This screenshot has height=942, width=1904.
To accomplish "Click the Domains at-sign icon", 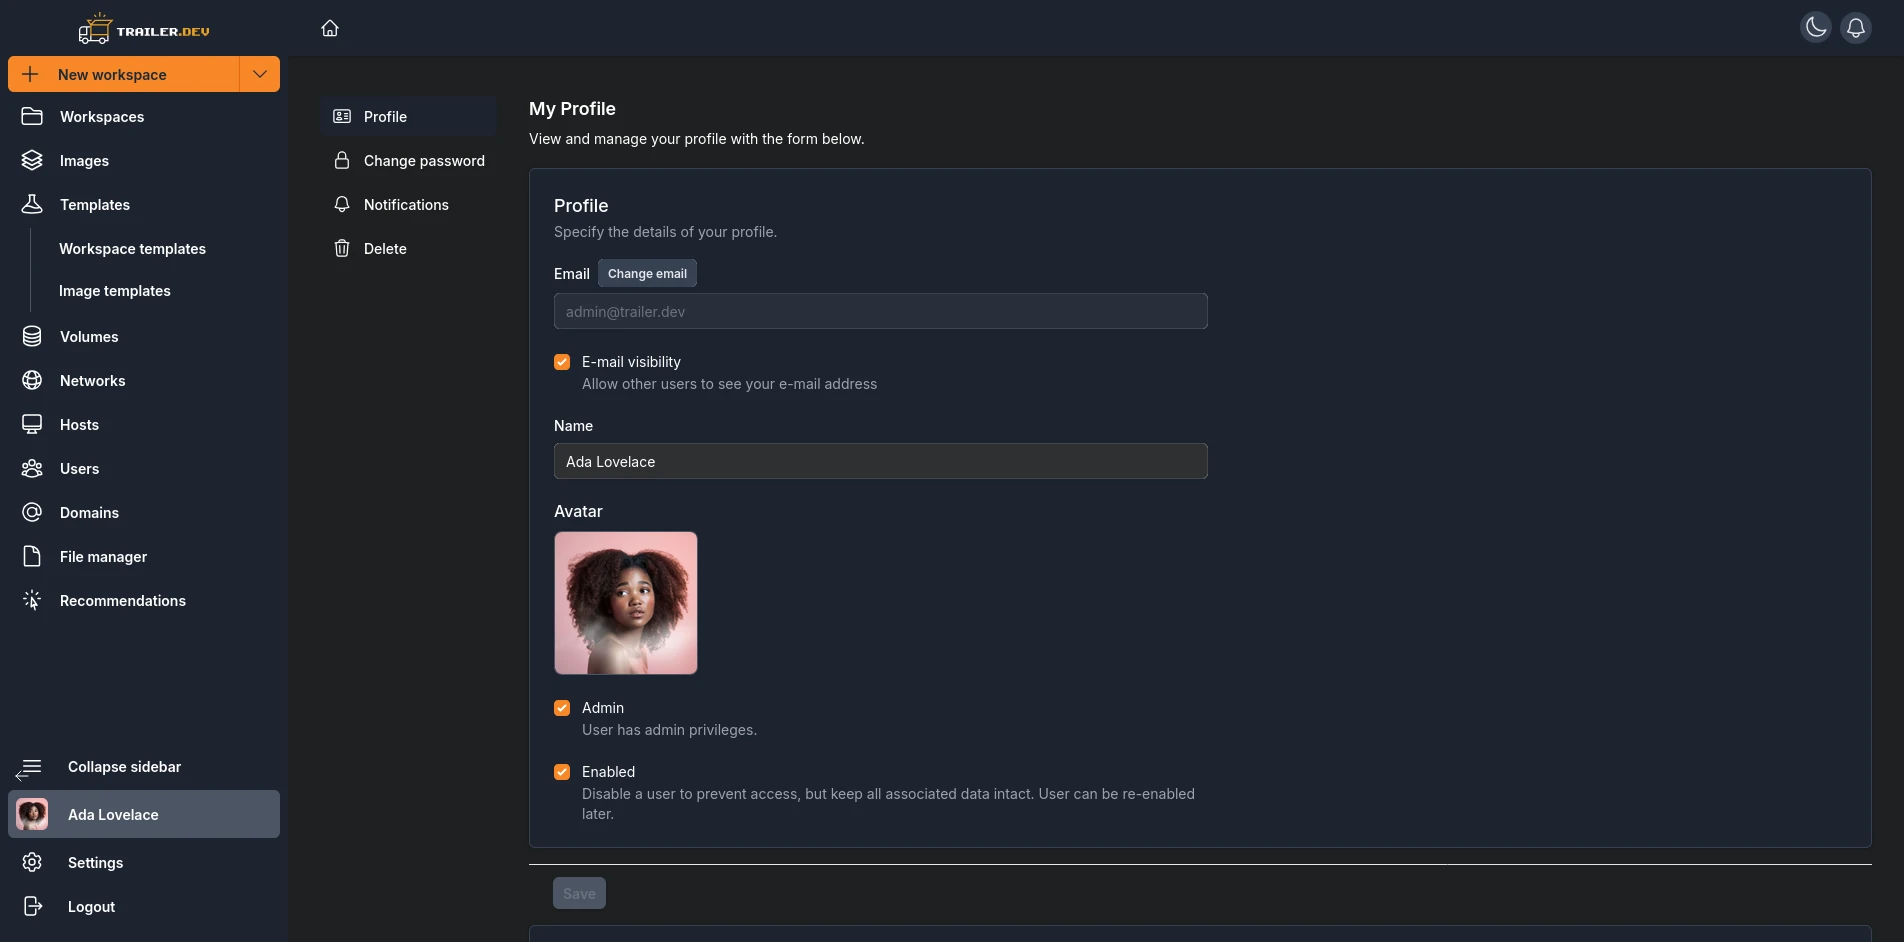I will tap(32, 512).
